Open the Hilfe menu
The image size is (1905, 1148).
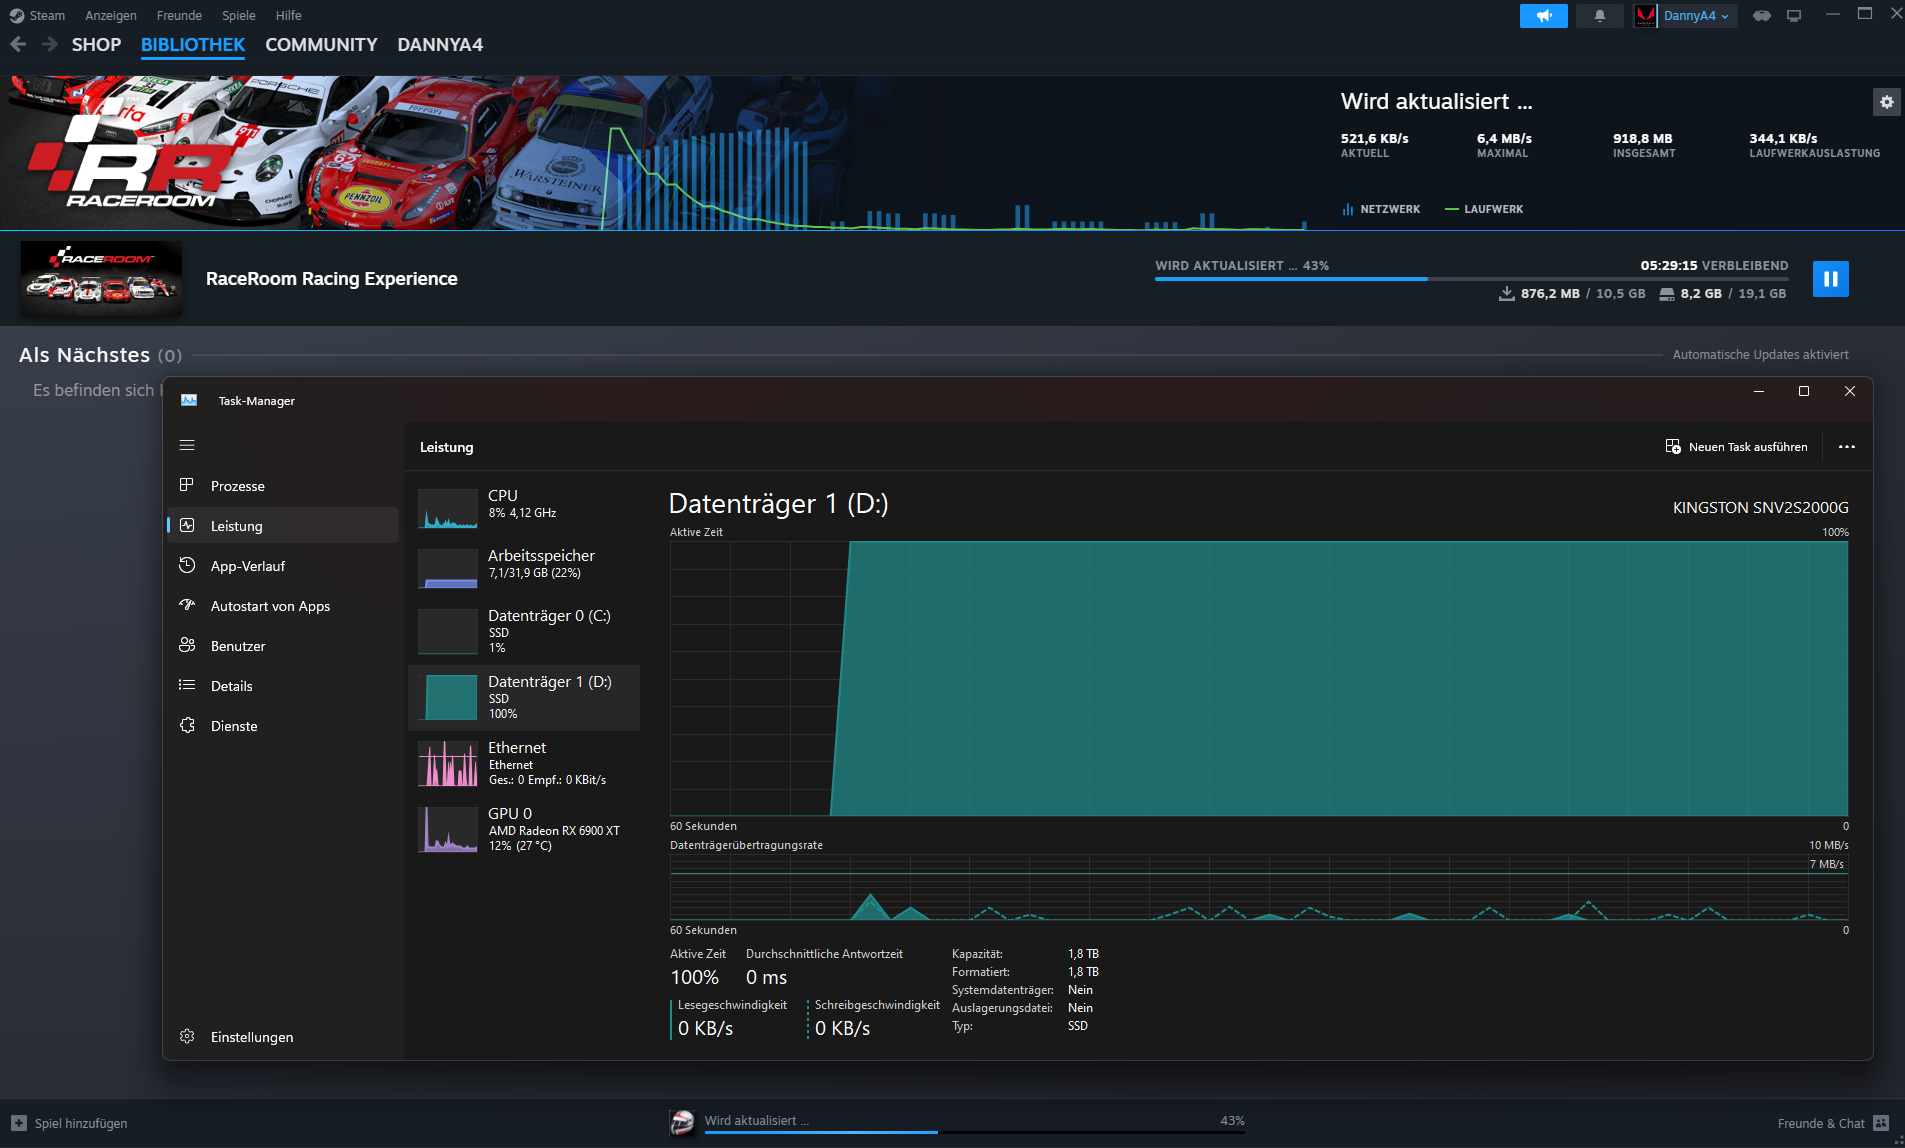pyautogui.click(x=289, y=16)
